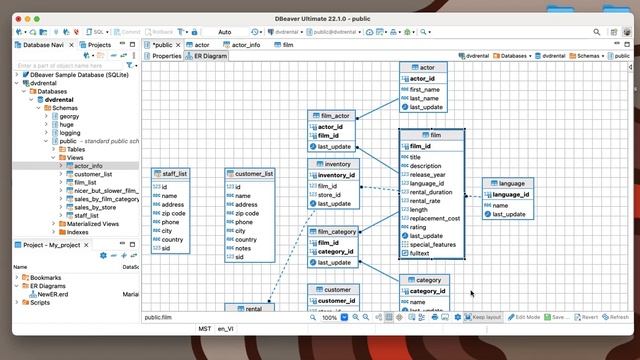The image size is (640, 360).
Task: Open the Auto commit mode field
Action: pyautogui.click(x=224, y=32)
